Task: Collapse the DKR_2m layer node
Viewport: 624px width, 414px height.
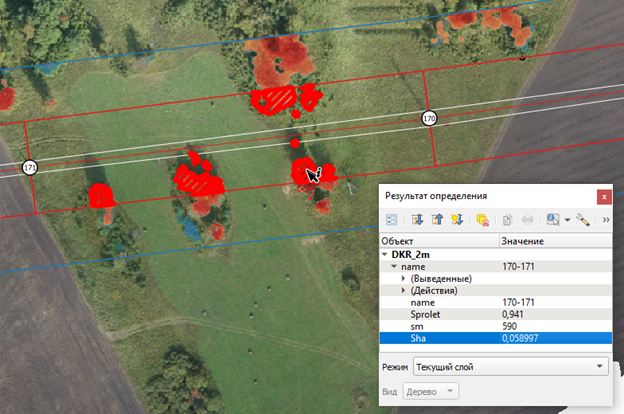Action: point(384,254)
